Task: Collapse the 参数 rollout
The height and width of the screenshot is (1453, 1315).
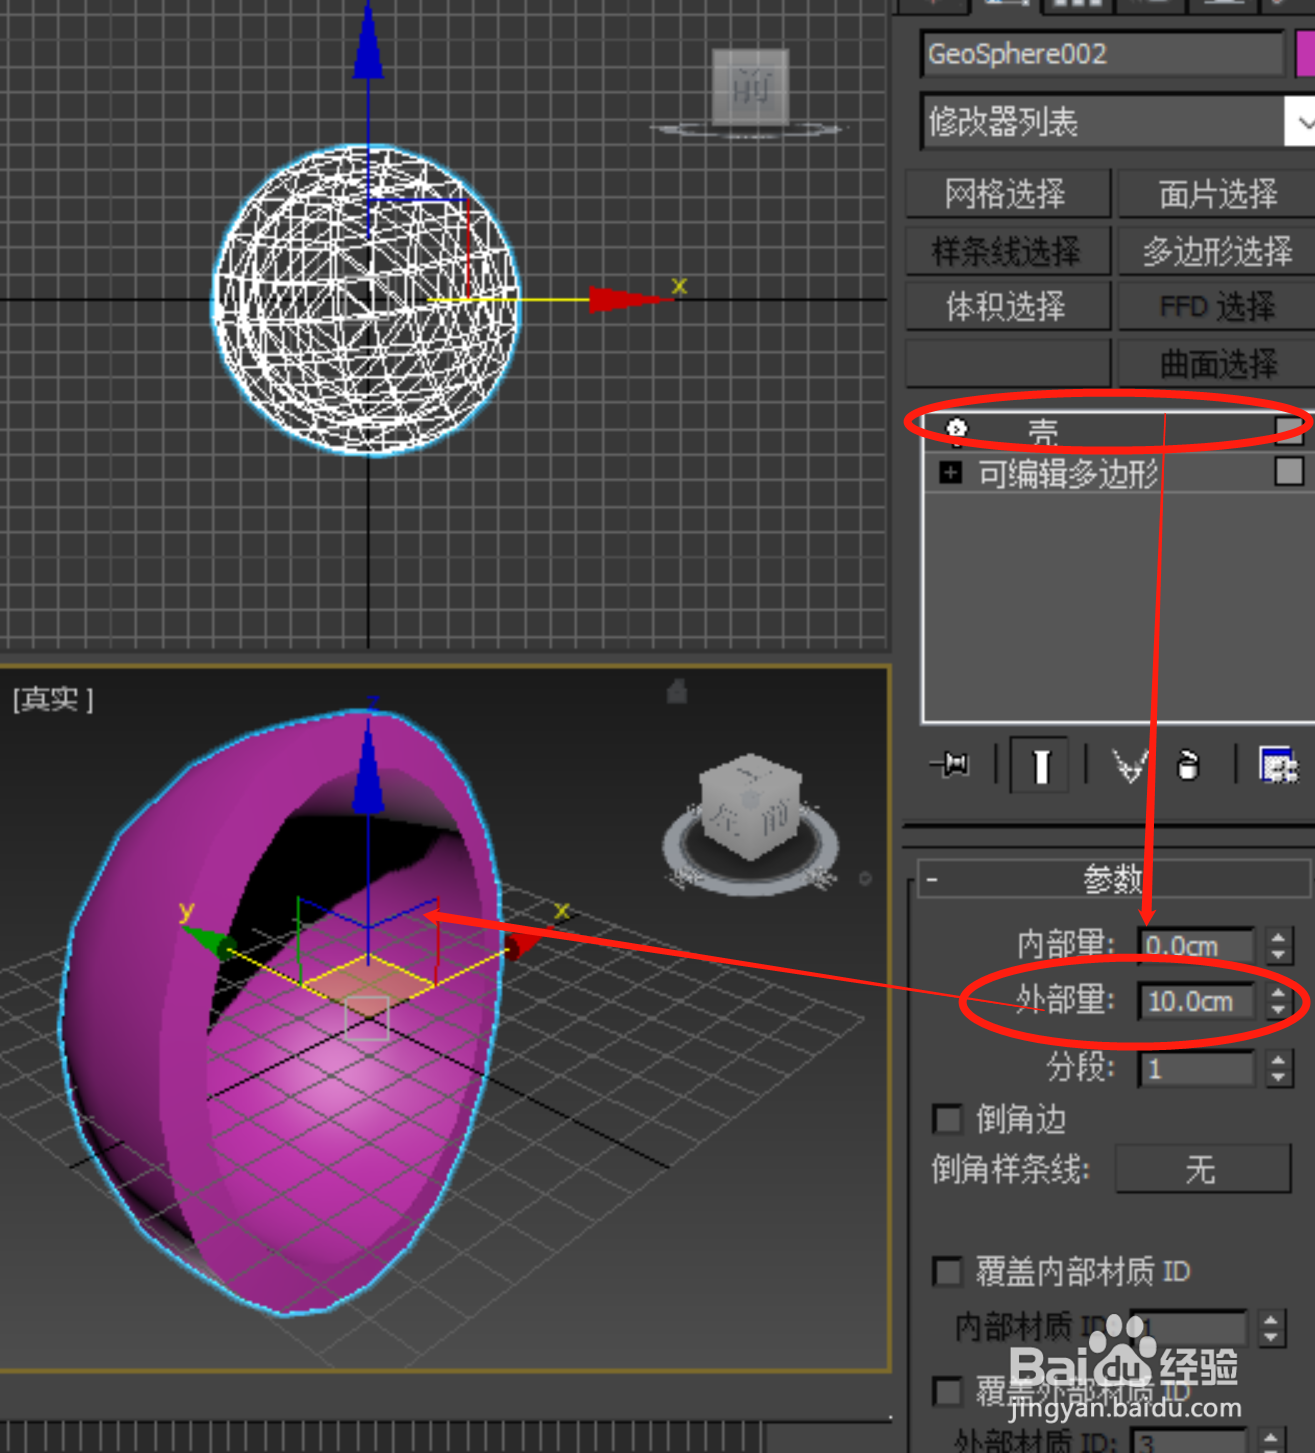Action: 930,880
